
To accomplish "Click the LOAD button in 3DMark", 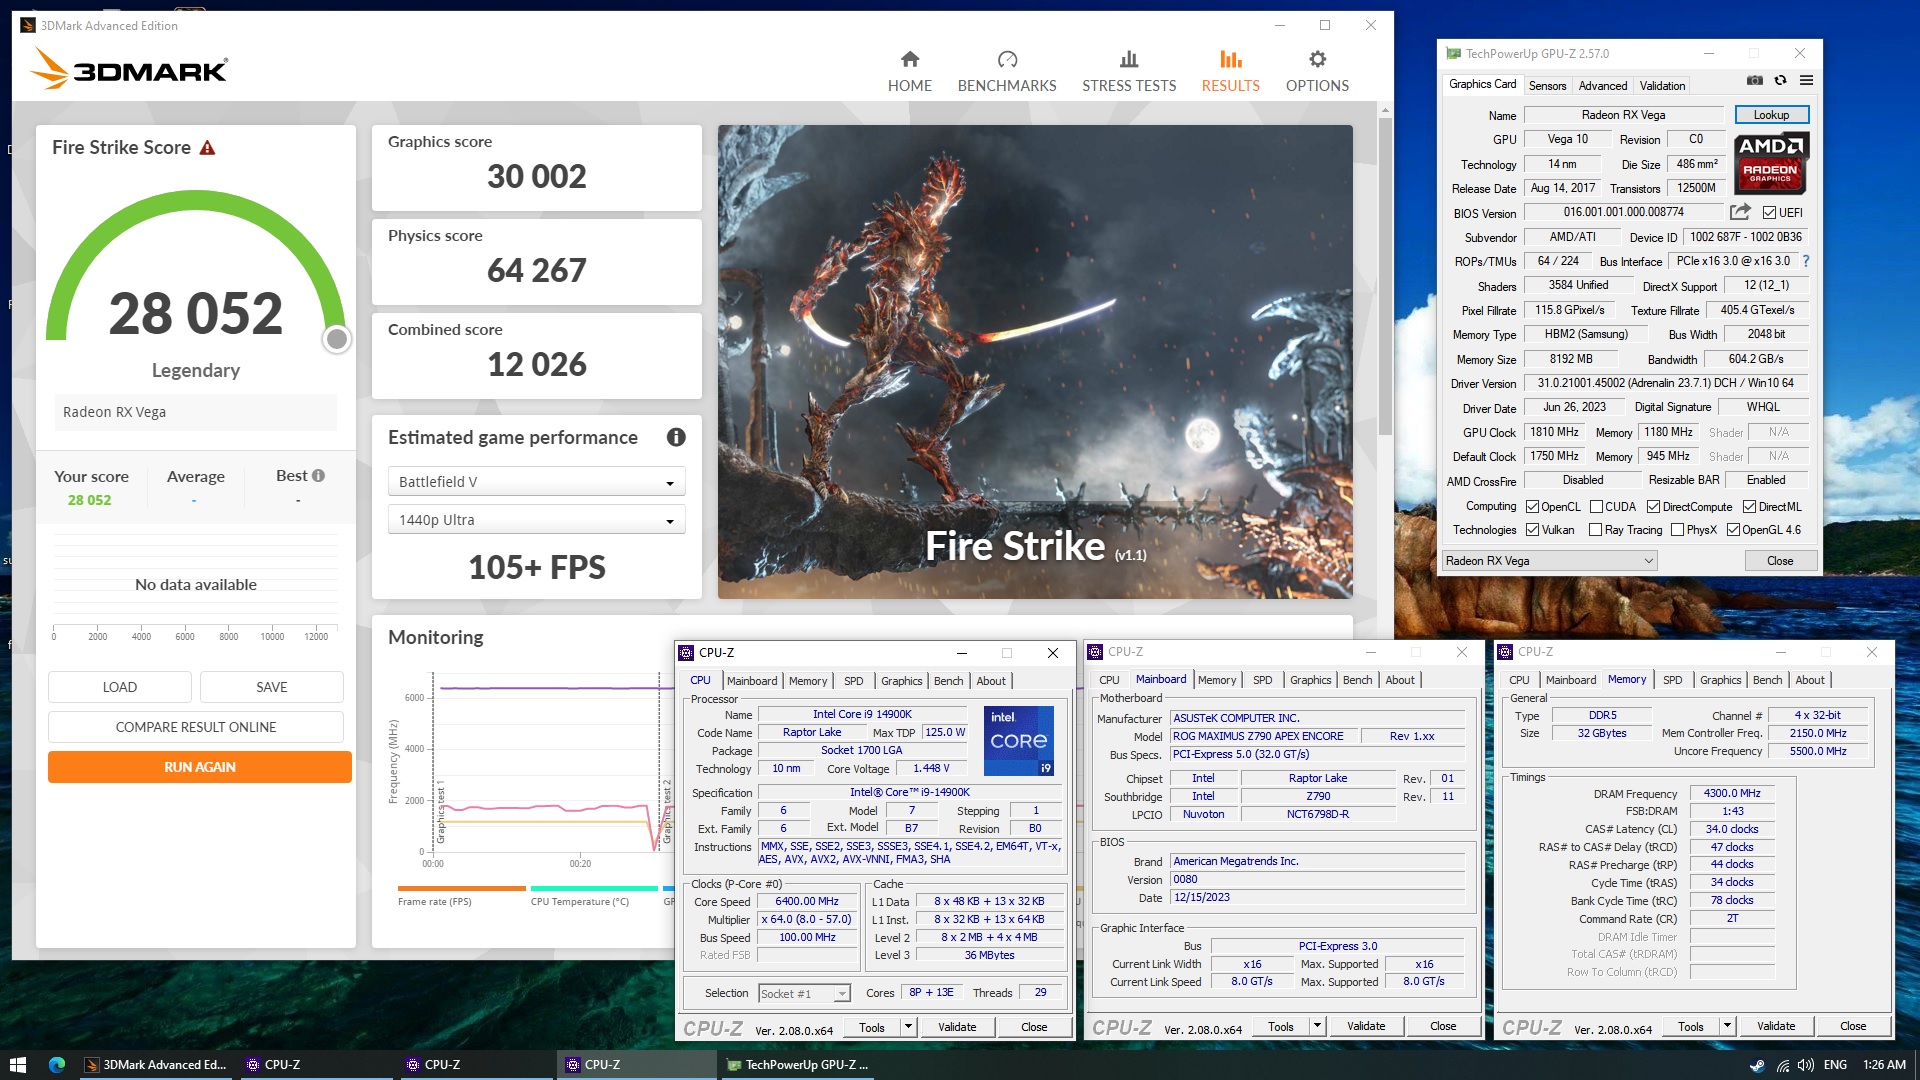I will tap(120, 687).
